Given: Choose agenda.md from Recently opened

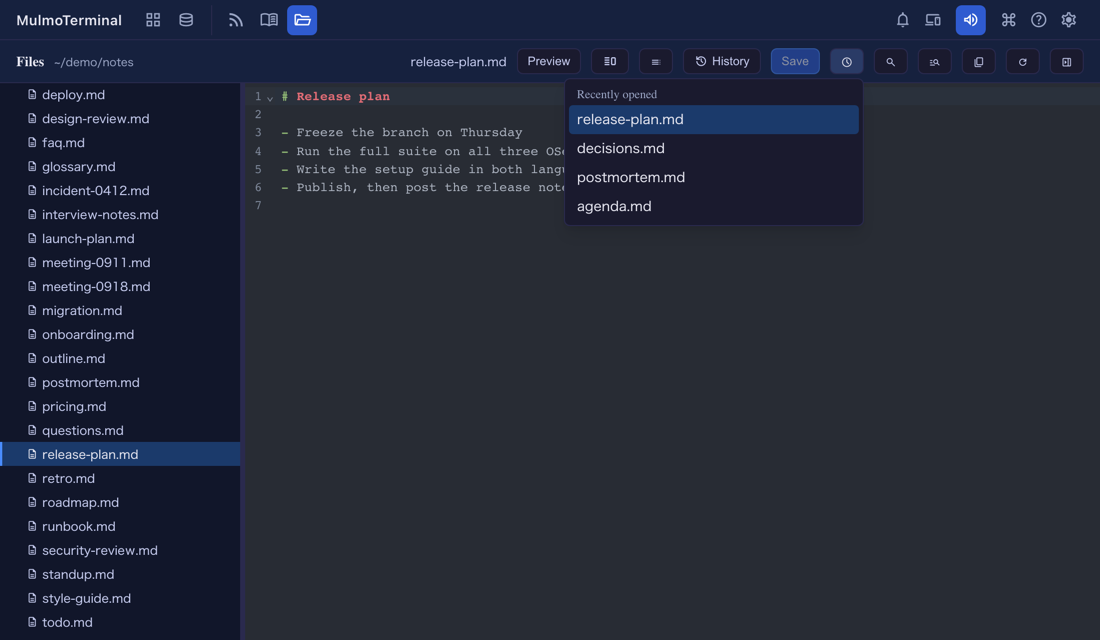Looking at the screenshot, I should pos(713,206).
